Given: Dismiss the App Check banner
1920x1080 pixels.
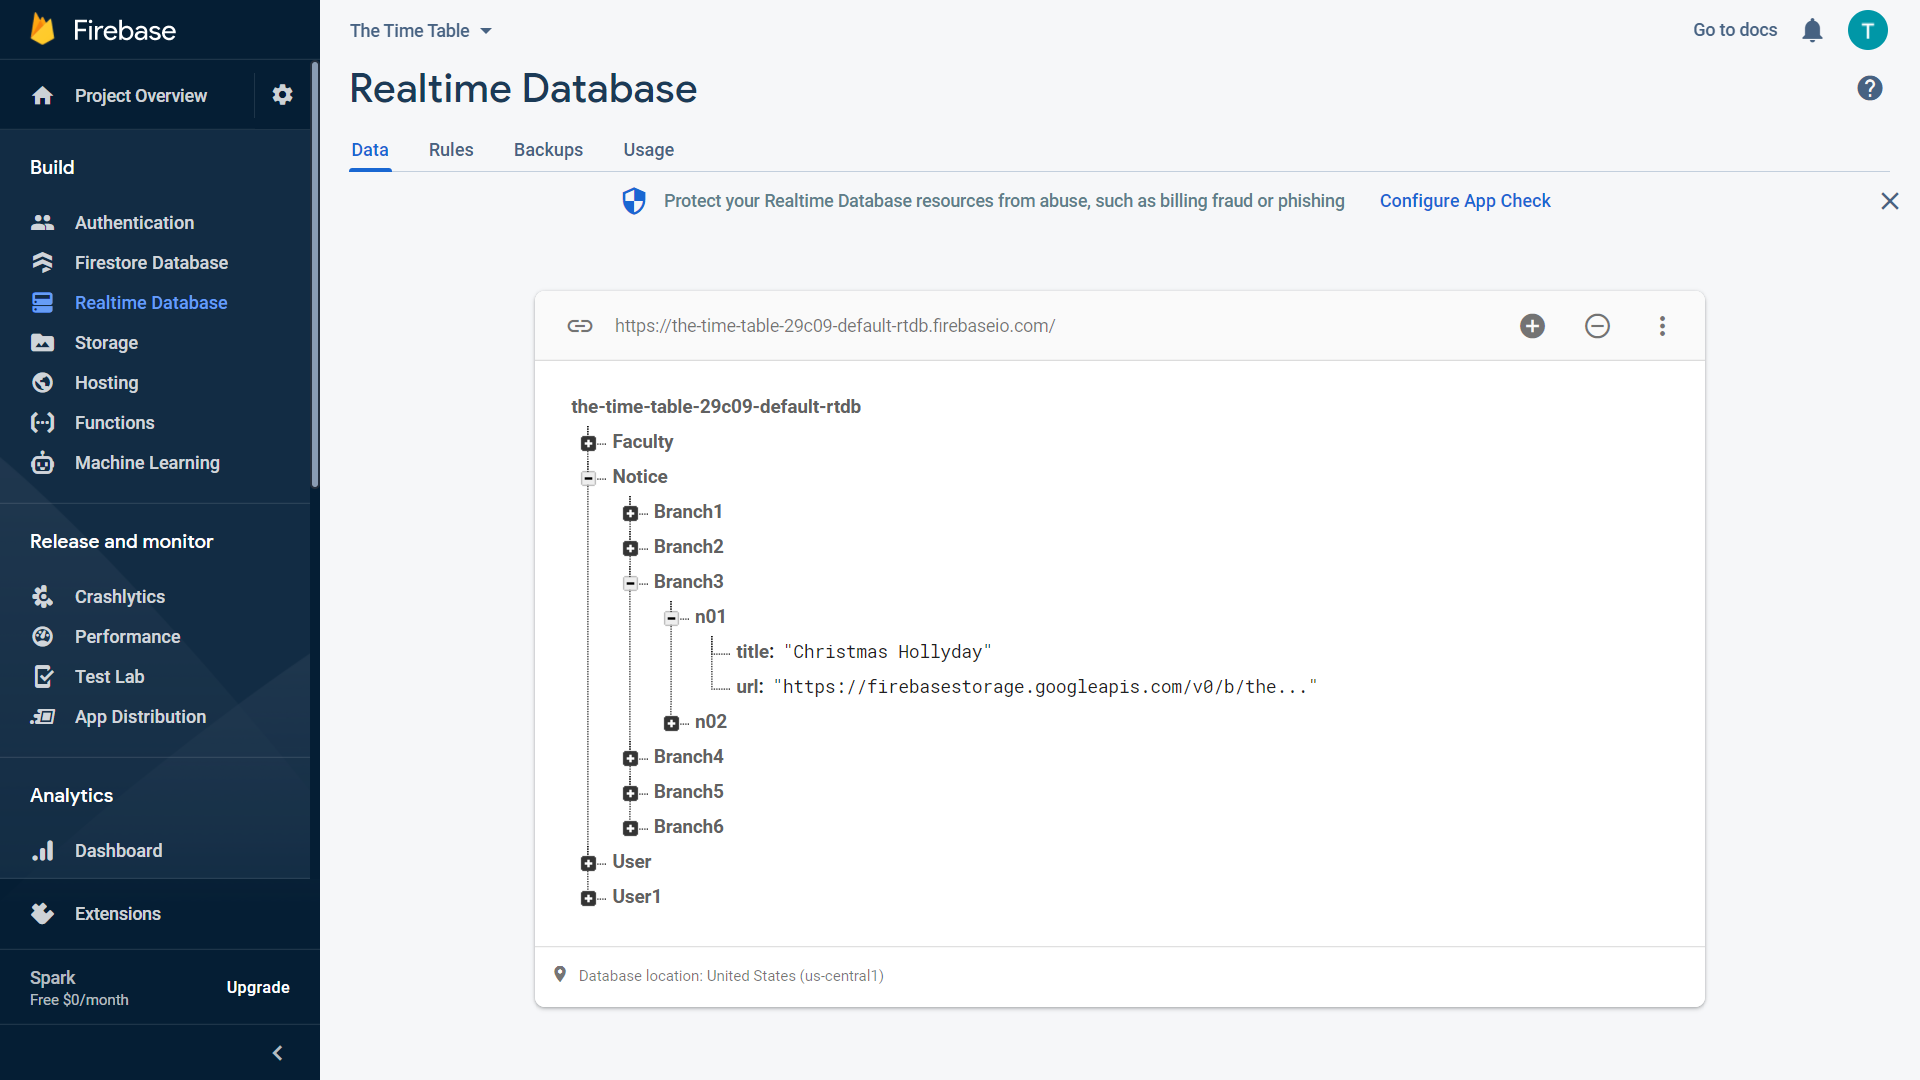Looking at the screenshot, I should [1889, 201].
